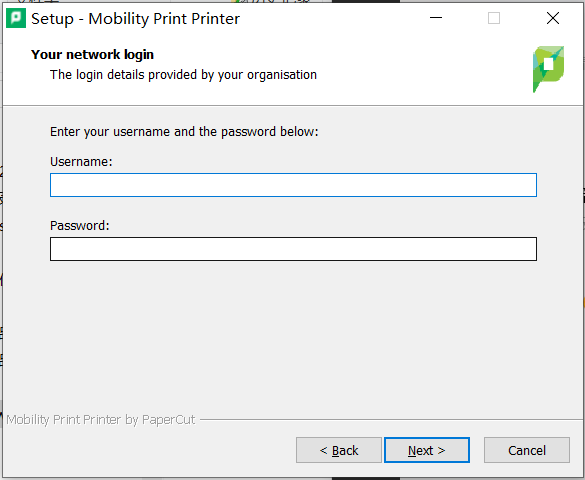Click the large PaperCut logo in header
The width and height of the screenshot is (585, 480).
click(x=548, y=69)
